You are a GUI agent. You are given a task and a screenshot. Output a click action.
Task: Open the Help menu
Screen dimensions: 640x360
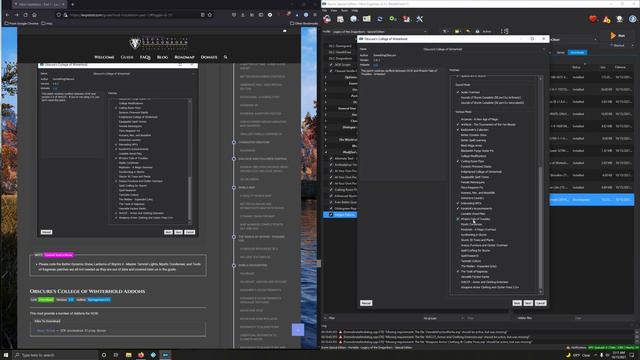(355, 10)
